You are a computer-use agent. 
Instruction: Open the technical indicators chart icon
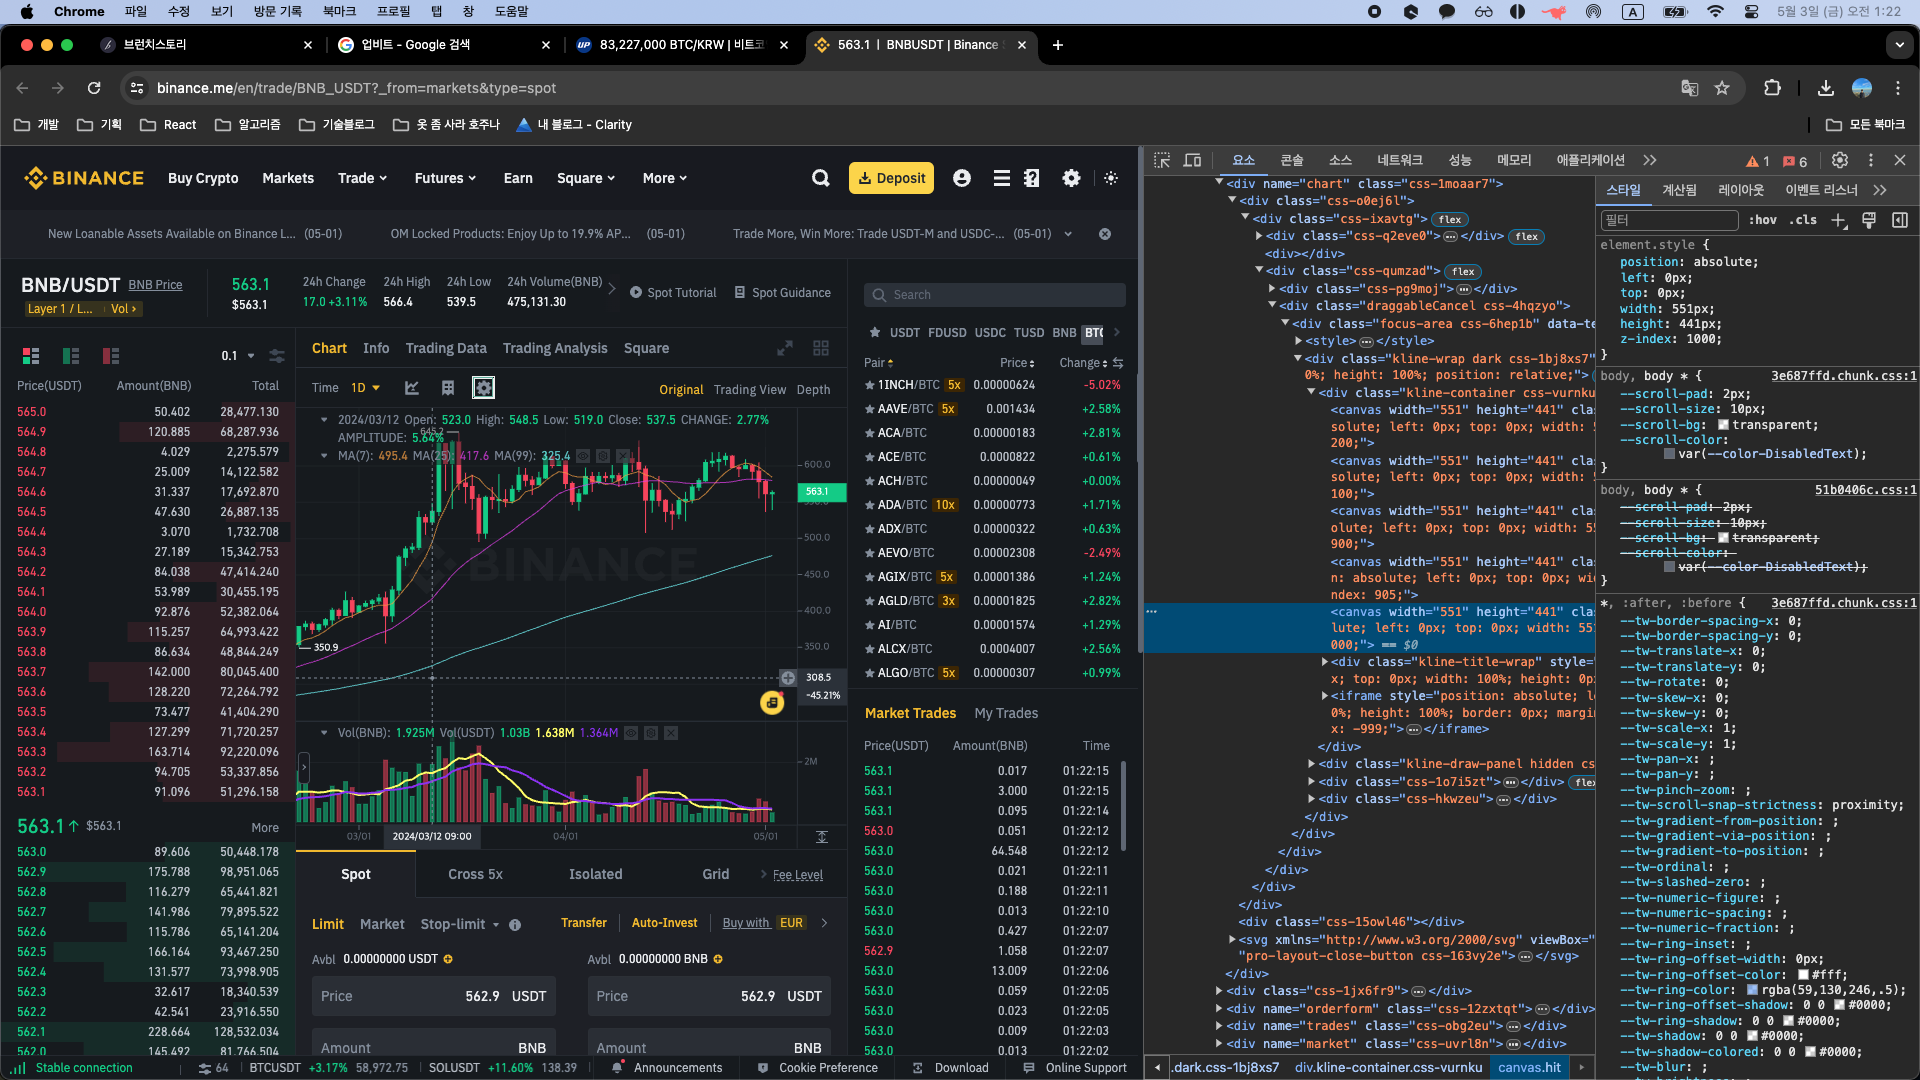(411, 388)
